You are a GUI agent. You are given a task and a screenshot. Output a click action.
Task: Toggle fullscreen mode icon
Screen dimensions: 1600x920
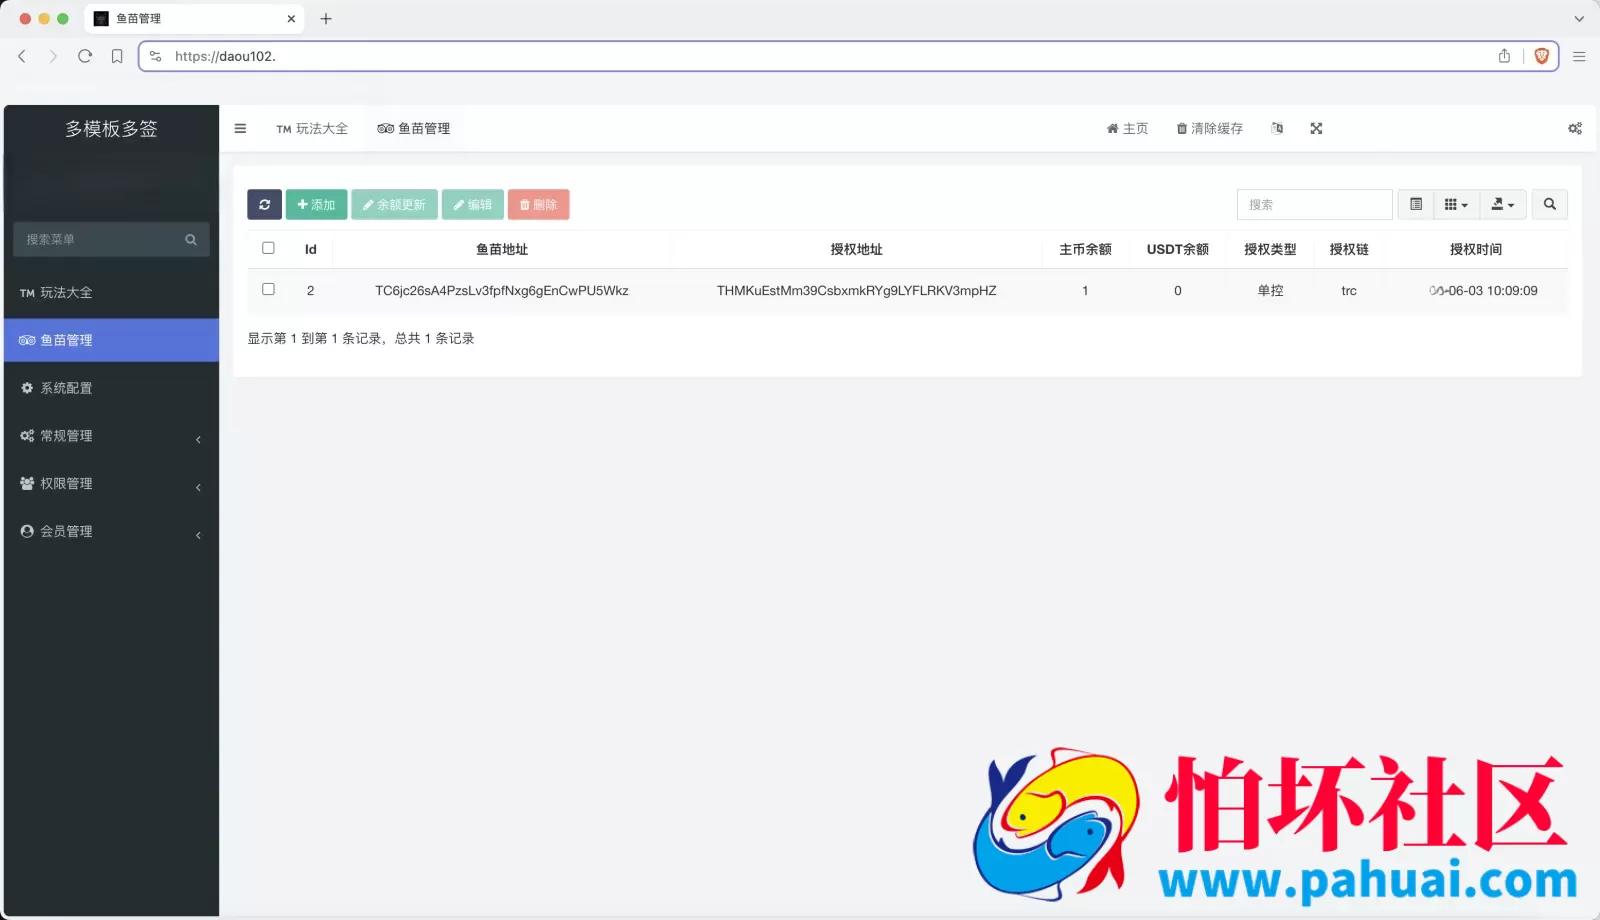[1316, 128]
